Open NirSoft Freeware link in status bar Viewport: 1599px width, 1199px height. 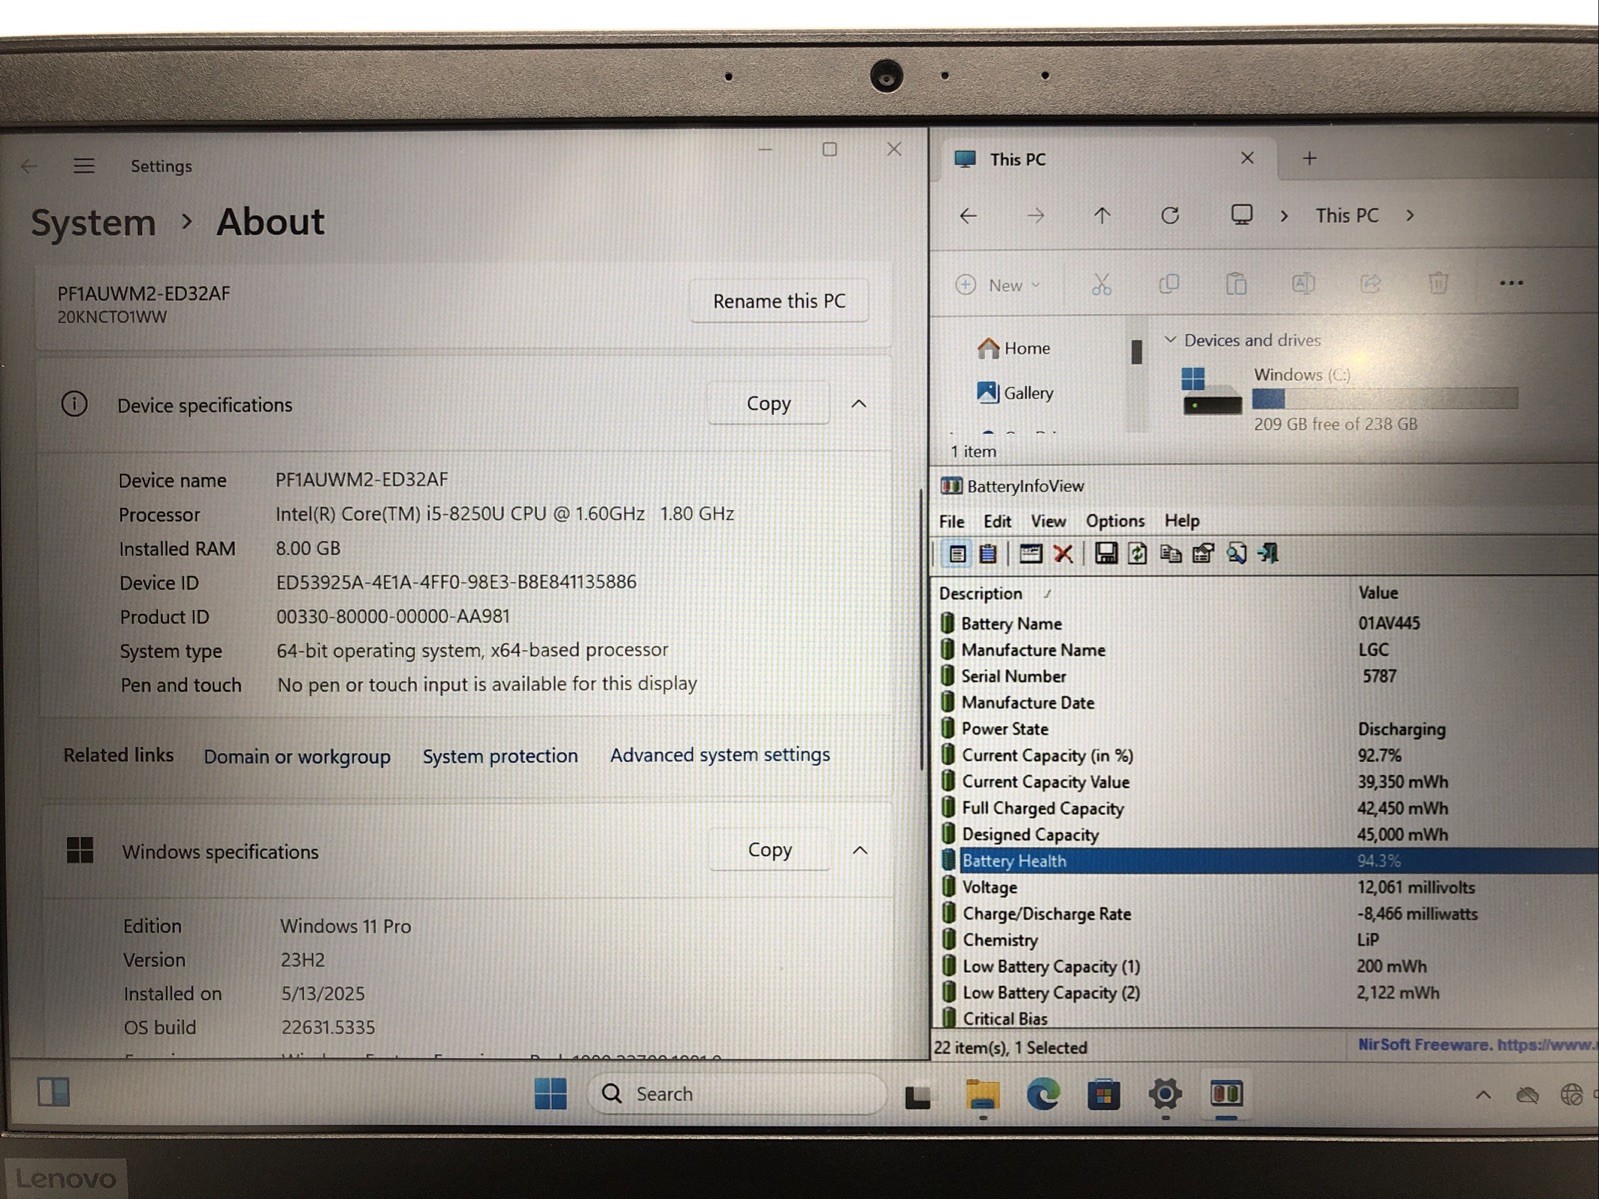click(x=1477, y=1044)
